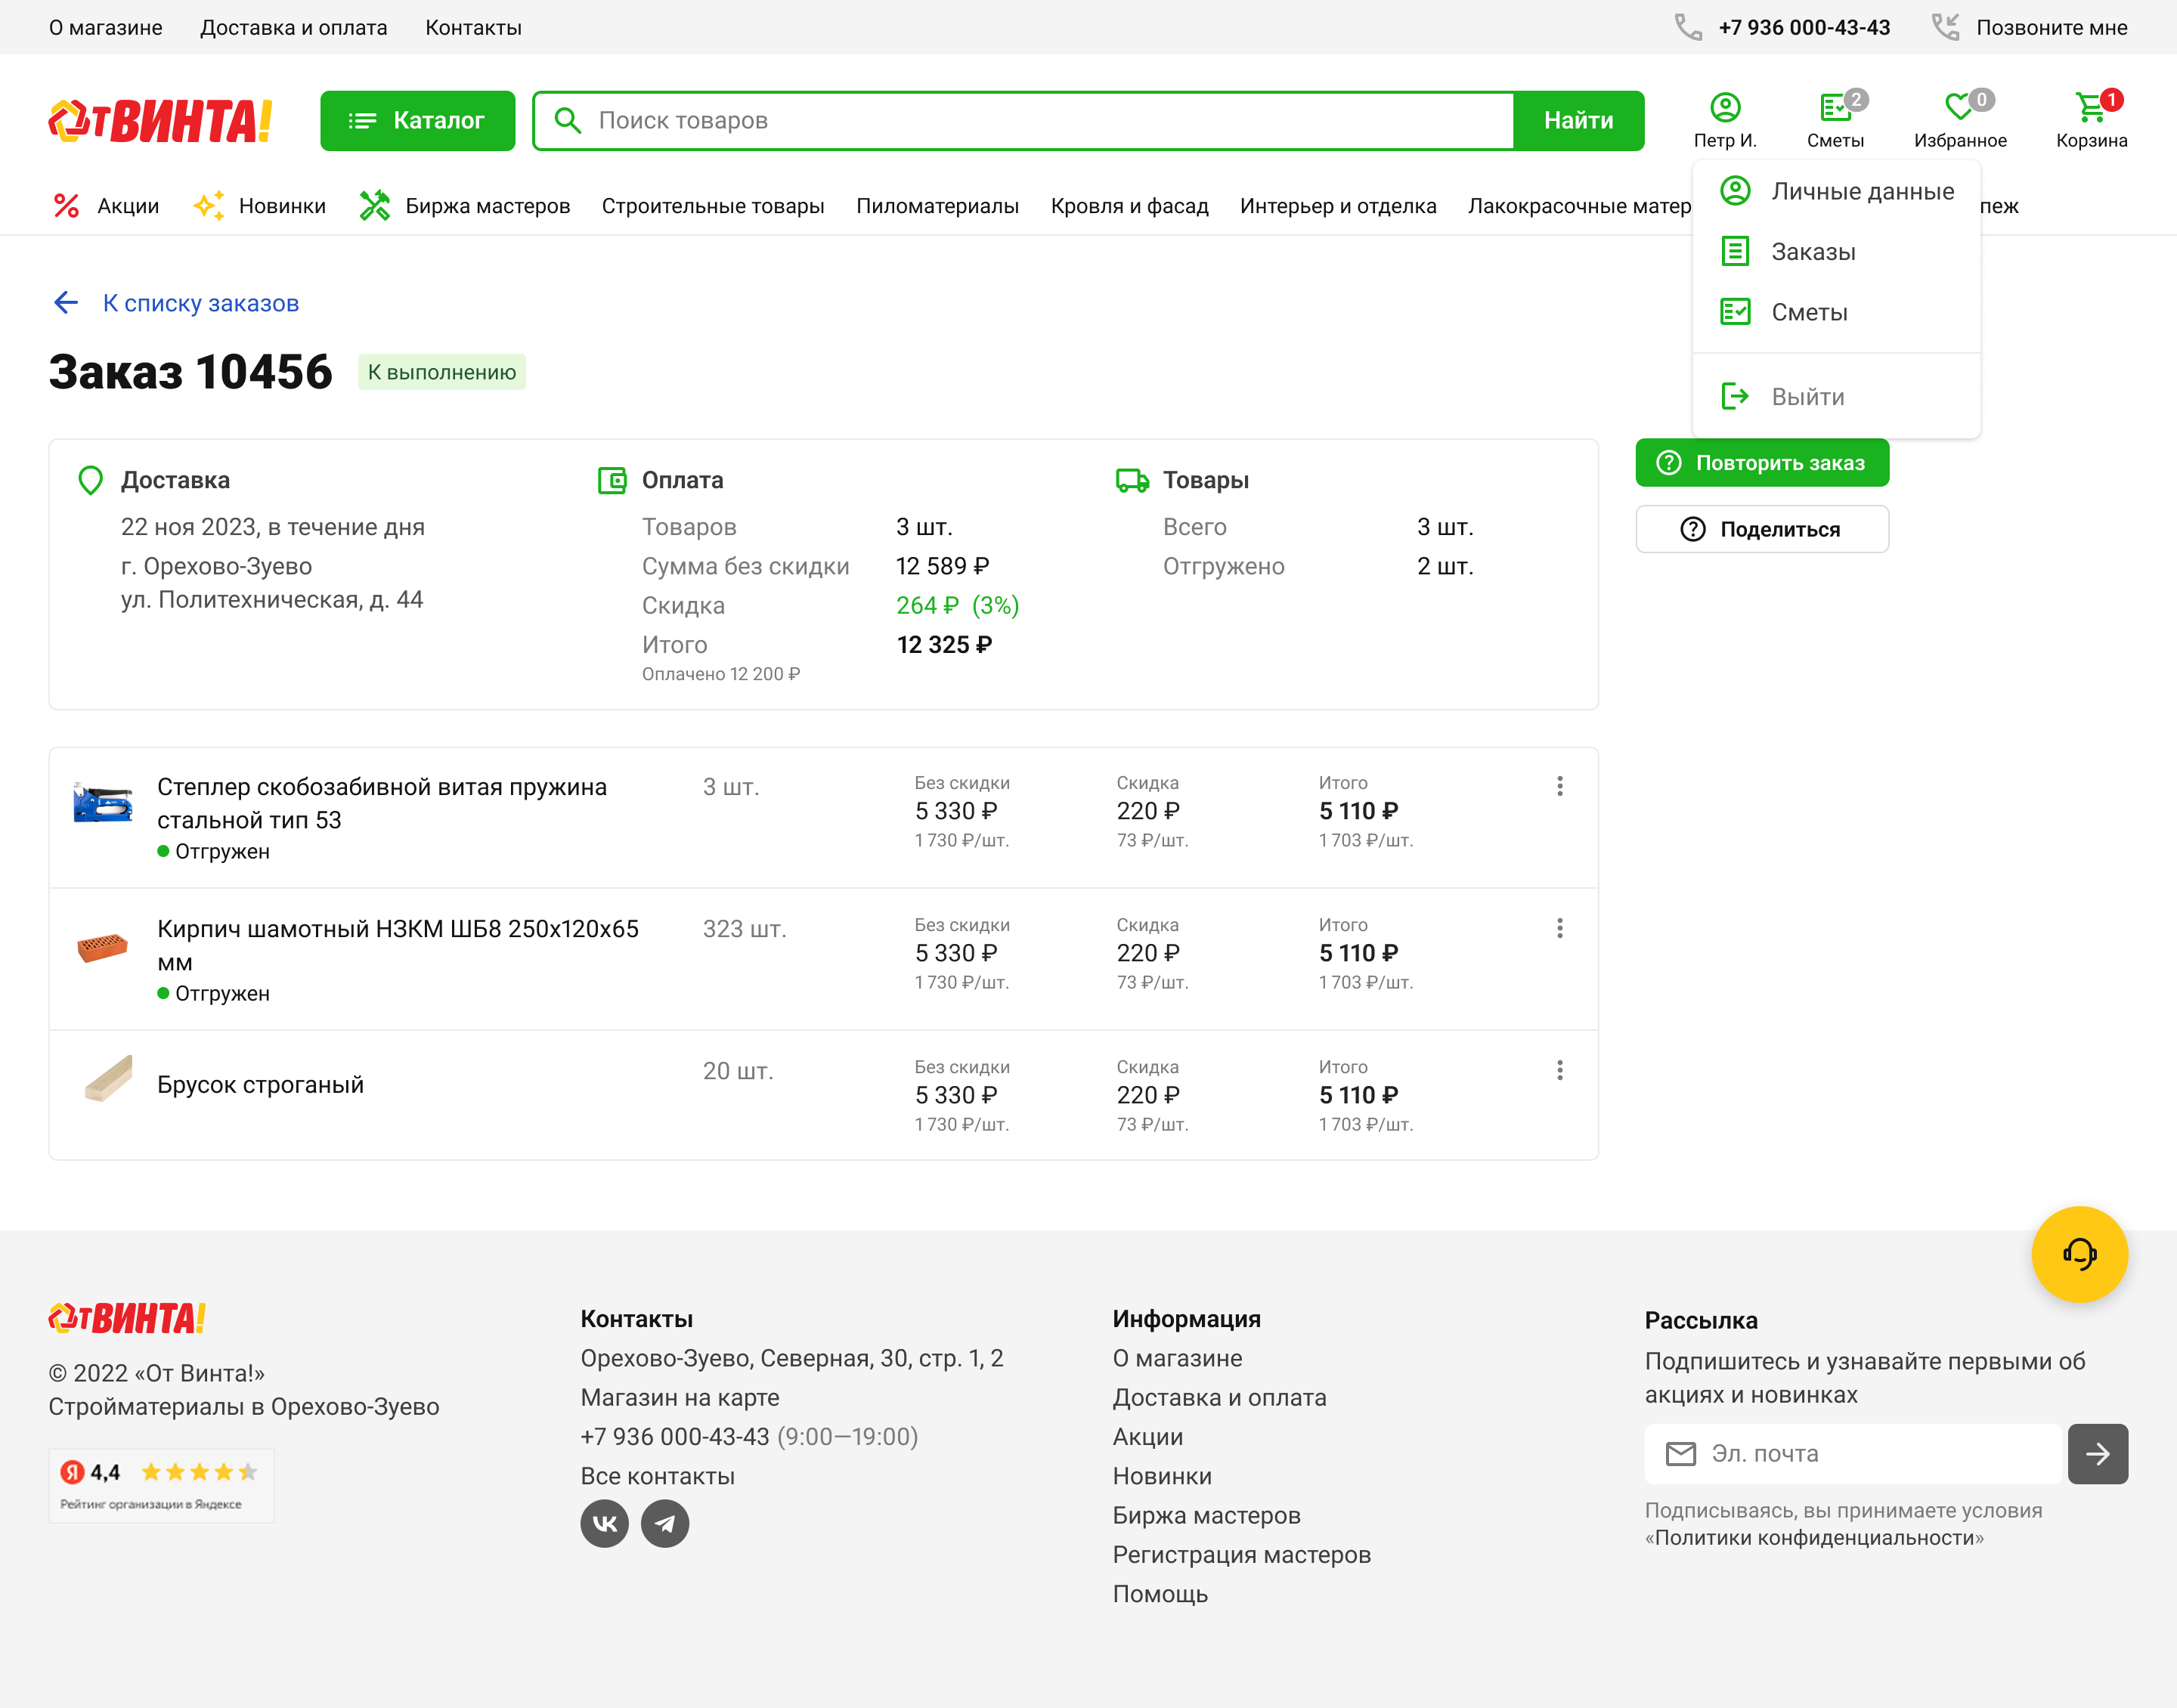Viewport: 2177px width, 1708px height.
Task: Click the back arrow to orders list
Action: pyautogui.click(x=66, y=303)
